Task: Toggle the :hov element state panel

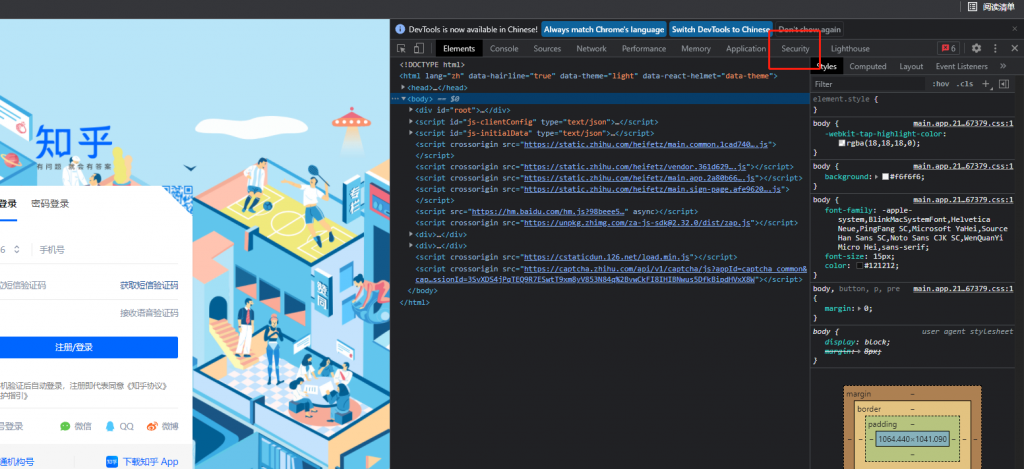Action: click(941, 84)
